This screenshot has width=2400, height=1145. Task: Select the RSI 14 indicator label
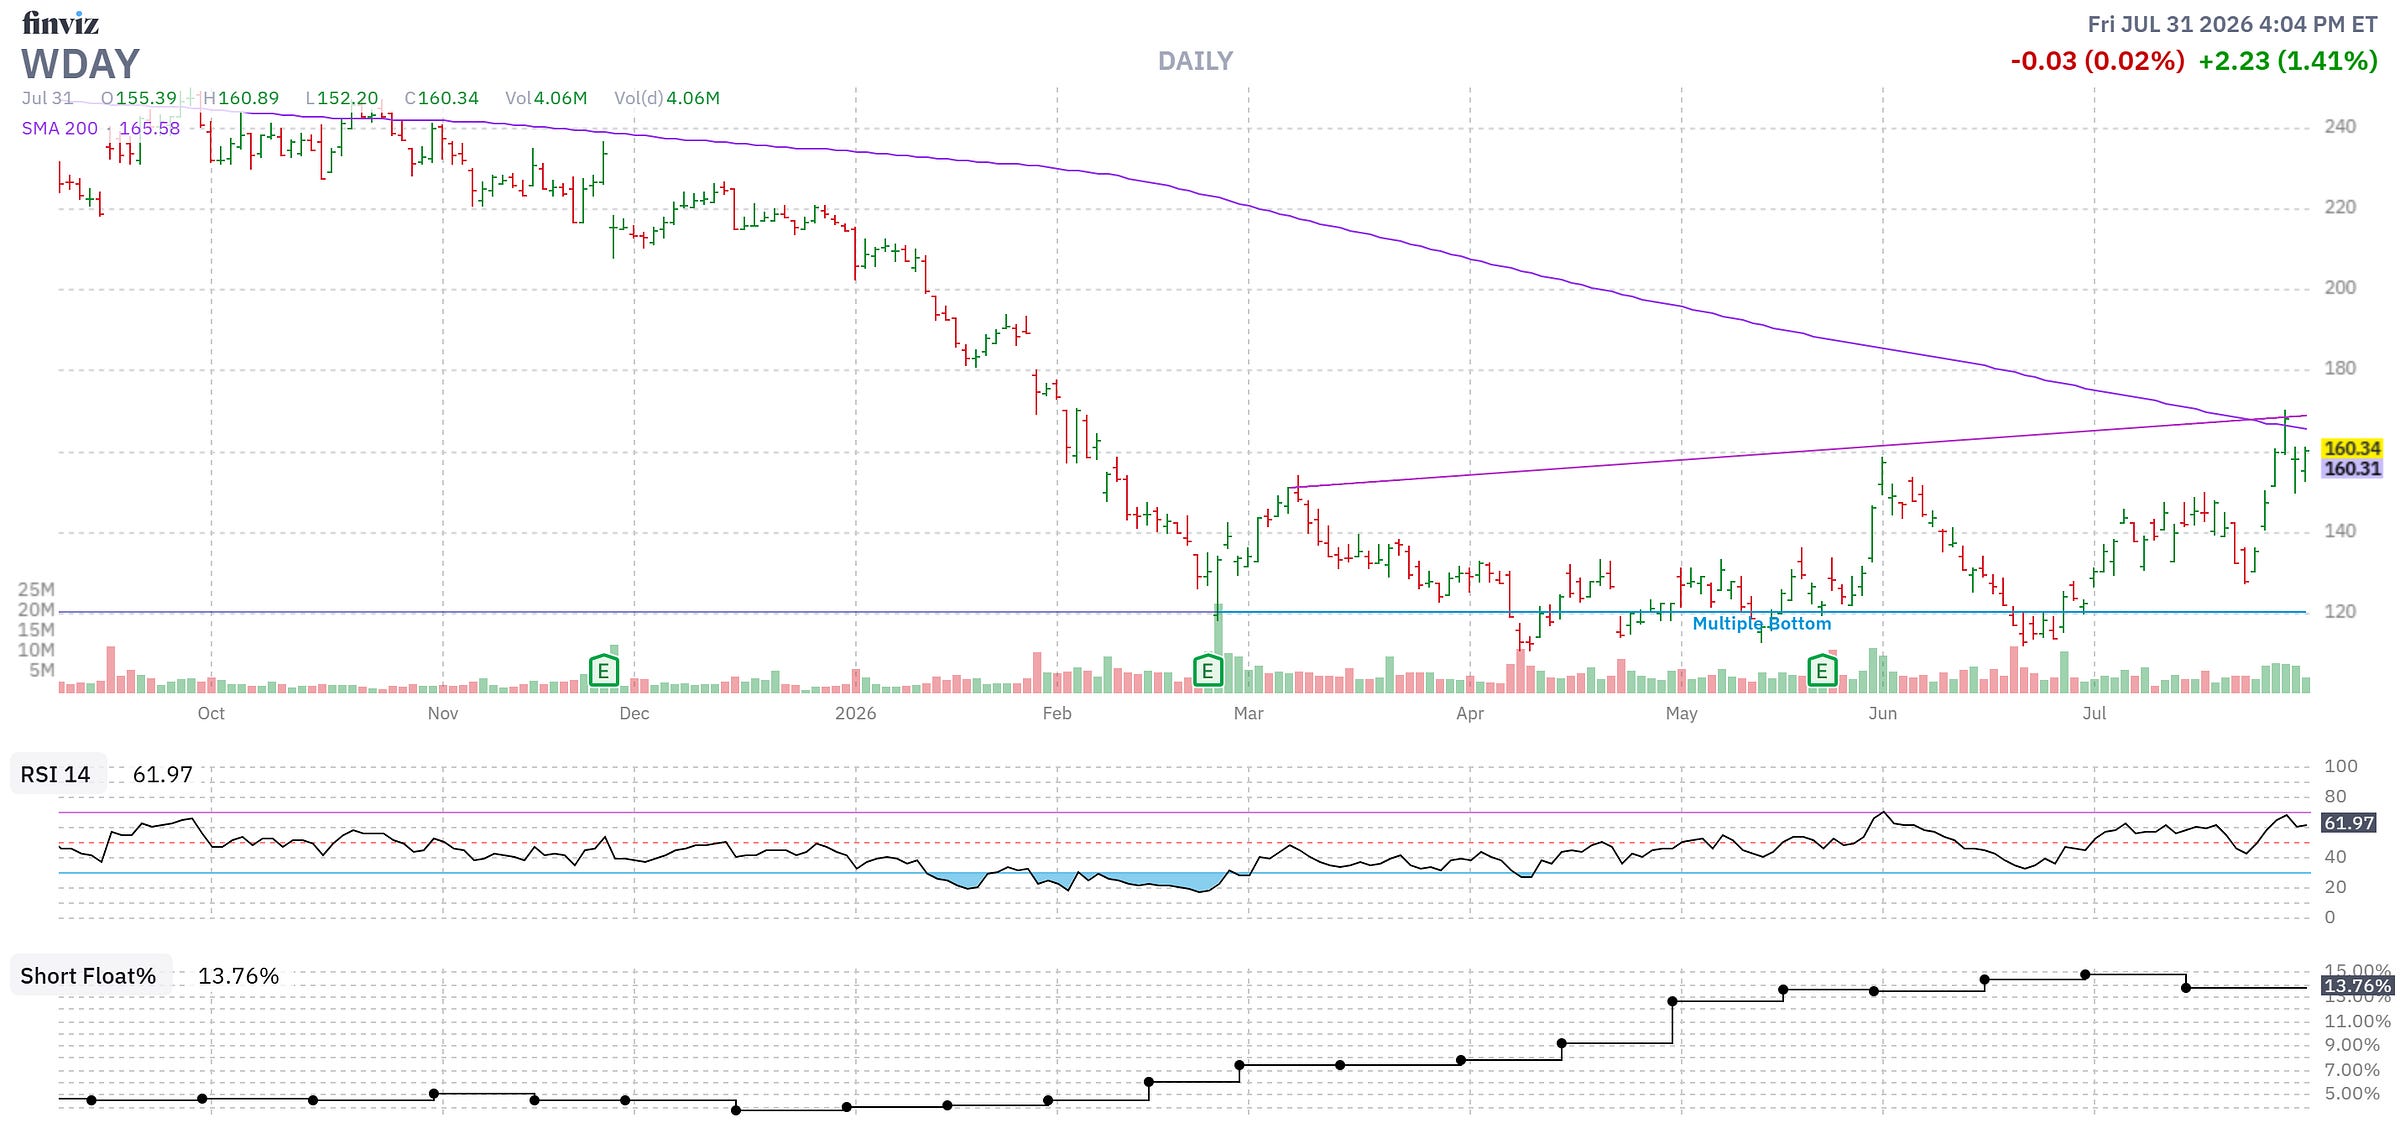pos(56,775)
